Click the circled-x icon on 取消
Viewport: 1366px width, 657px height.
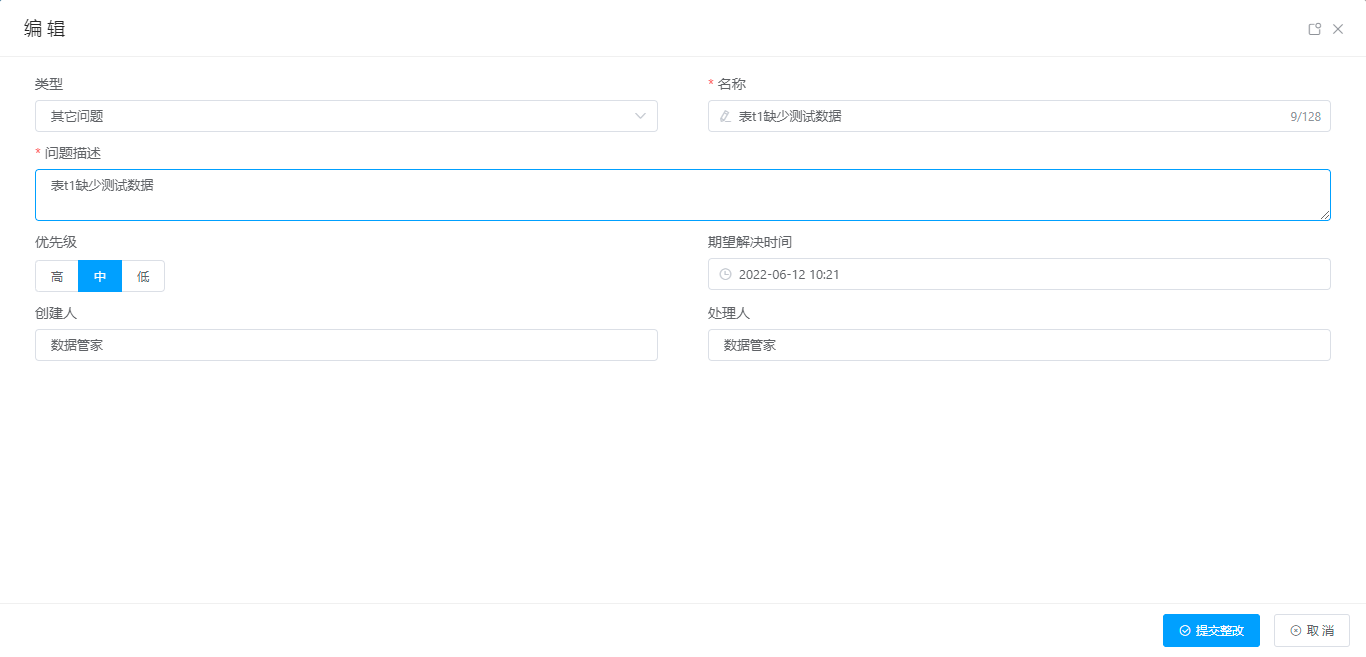1296,631
